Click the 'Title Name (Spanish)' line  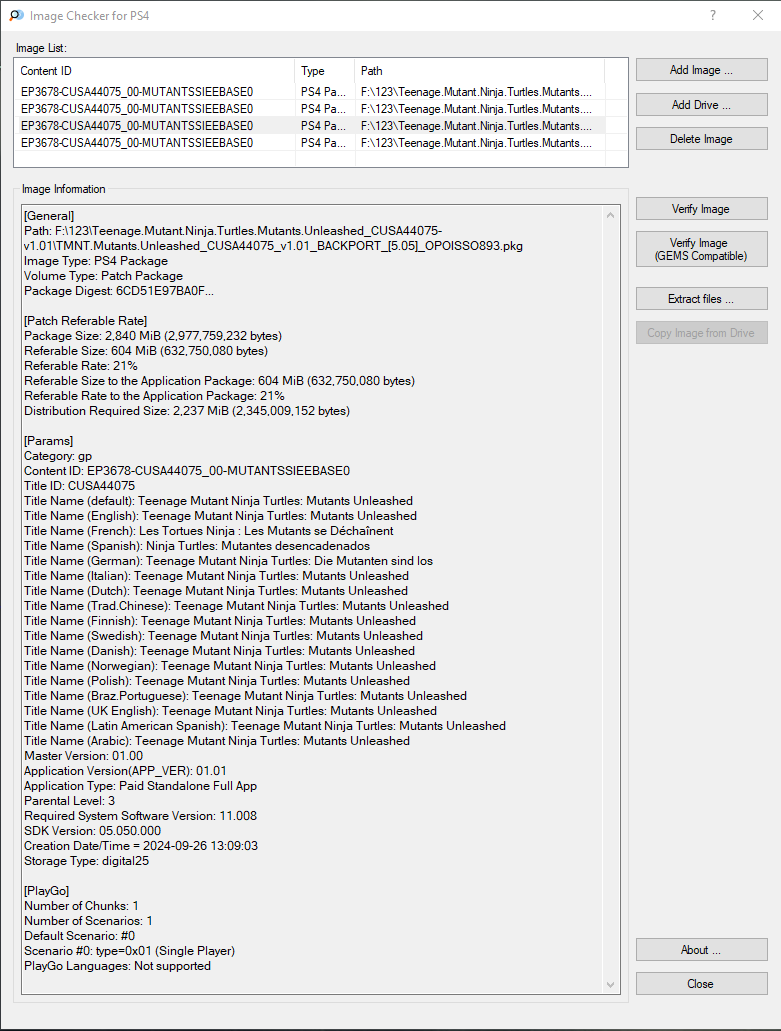coord(197,546)
